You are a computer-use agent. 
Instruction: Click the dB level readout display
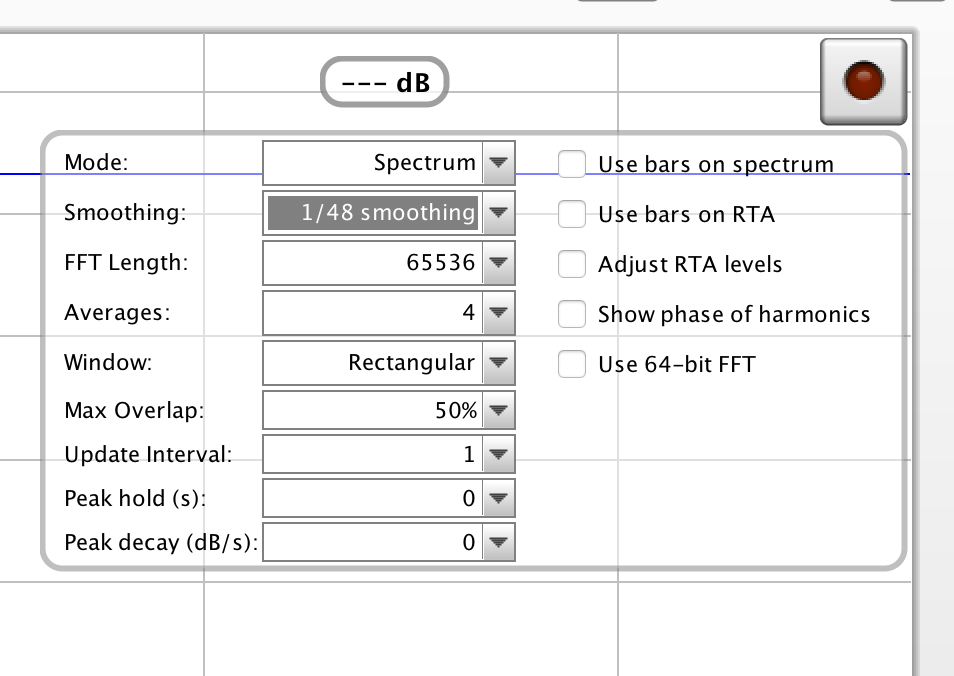[385, 83]
